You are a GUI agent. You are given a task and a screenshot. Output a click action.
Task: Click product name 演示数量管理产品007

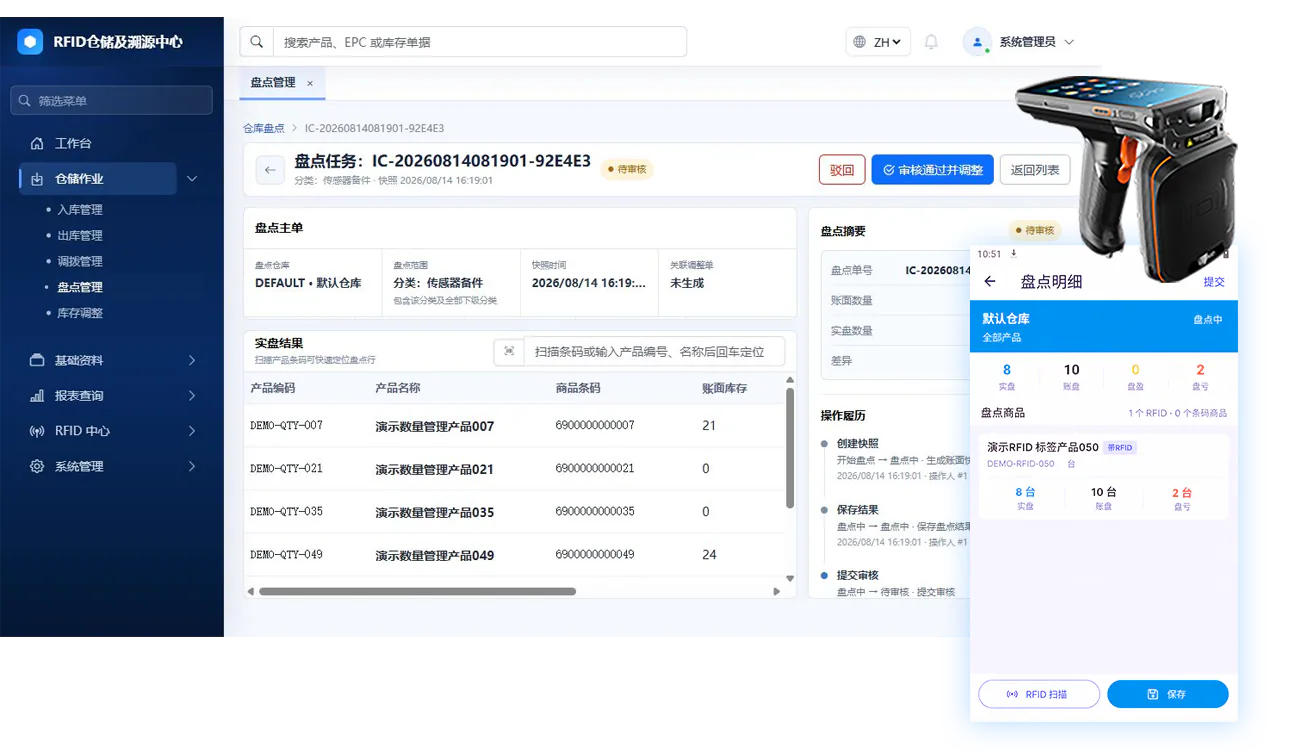(x=435, y=426)
